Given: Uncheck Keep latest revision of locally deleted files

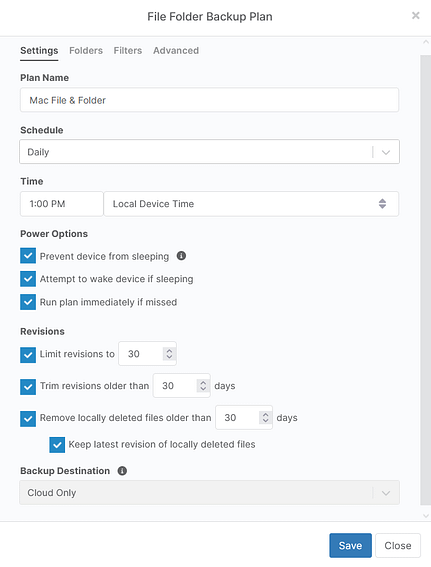Looking at the screenshot, I should click(57, 445).
